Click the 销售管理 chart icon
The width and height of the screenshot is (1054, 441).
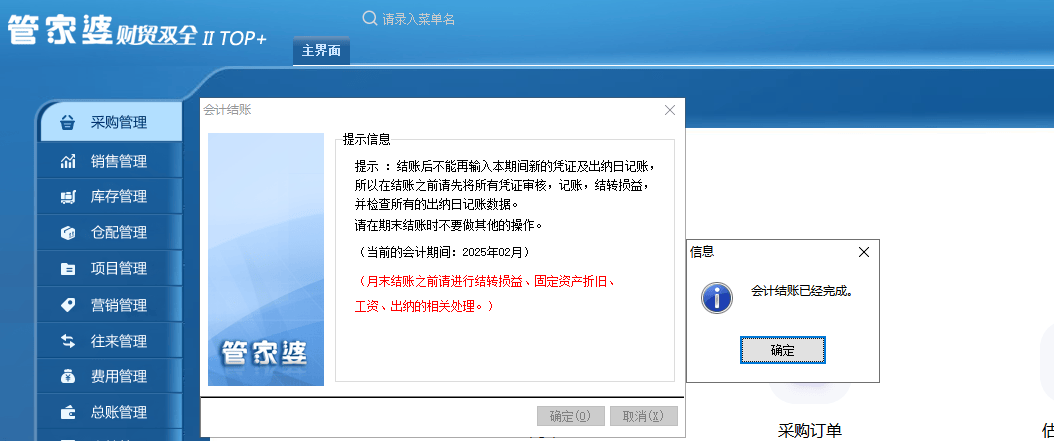pos(68,161)
